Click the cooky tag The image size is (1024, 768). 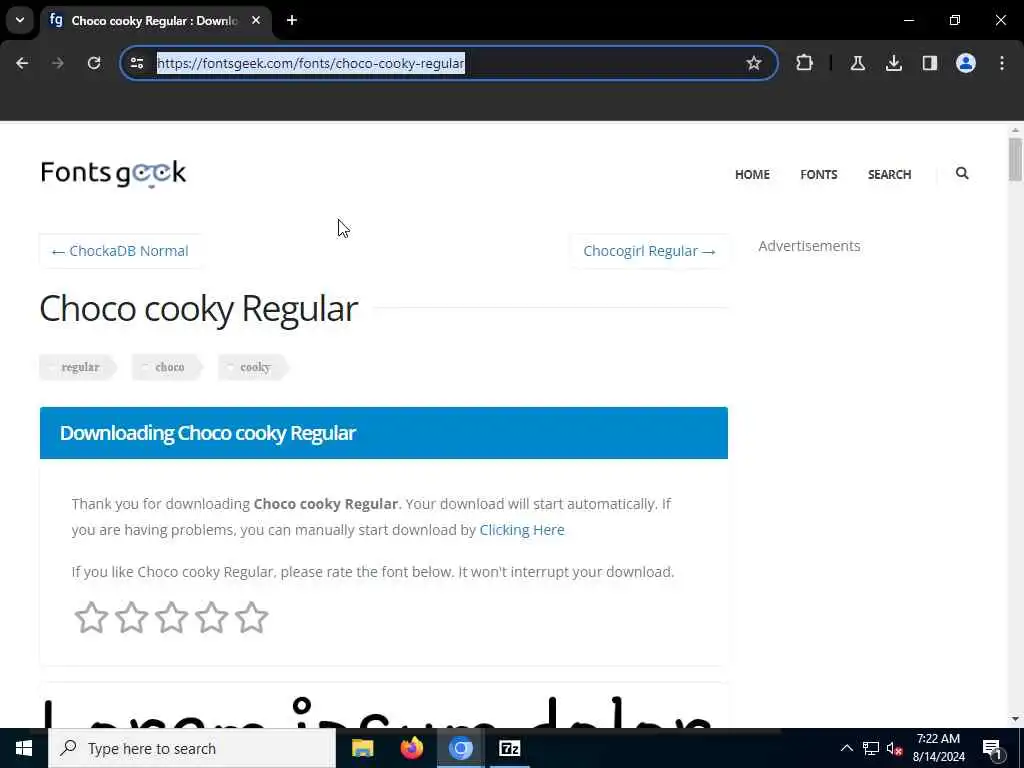point(253,367)
